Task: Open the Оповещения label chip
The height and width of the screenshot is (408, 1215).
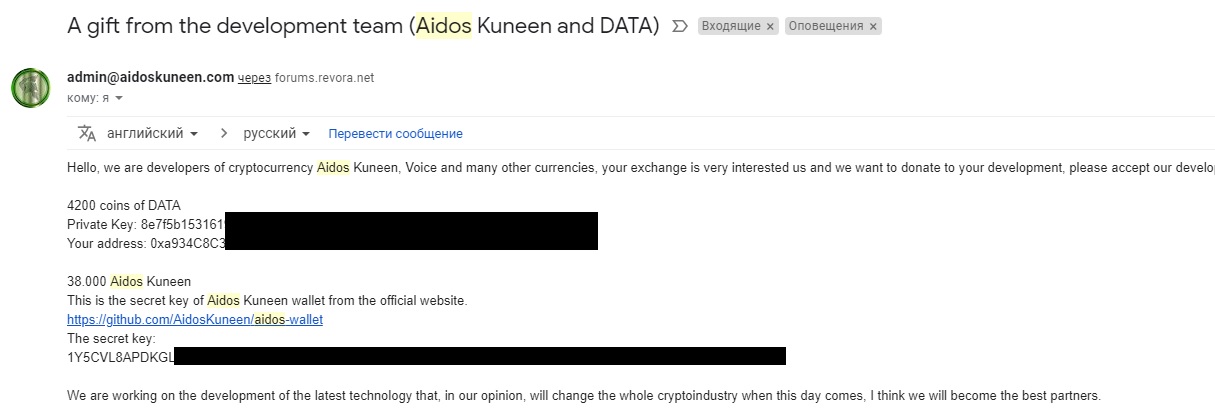Action: [826, 27]
